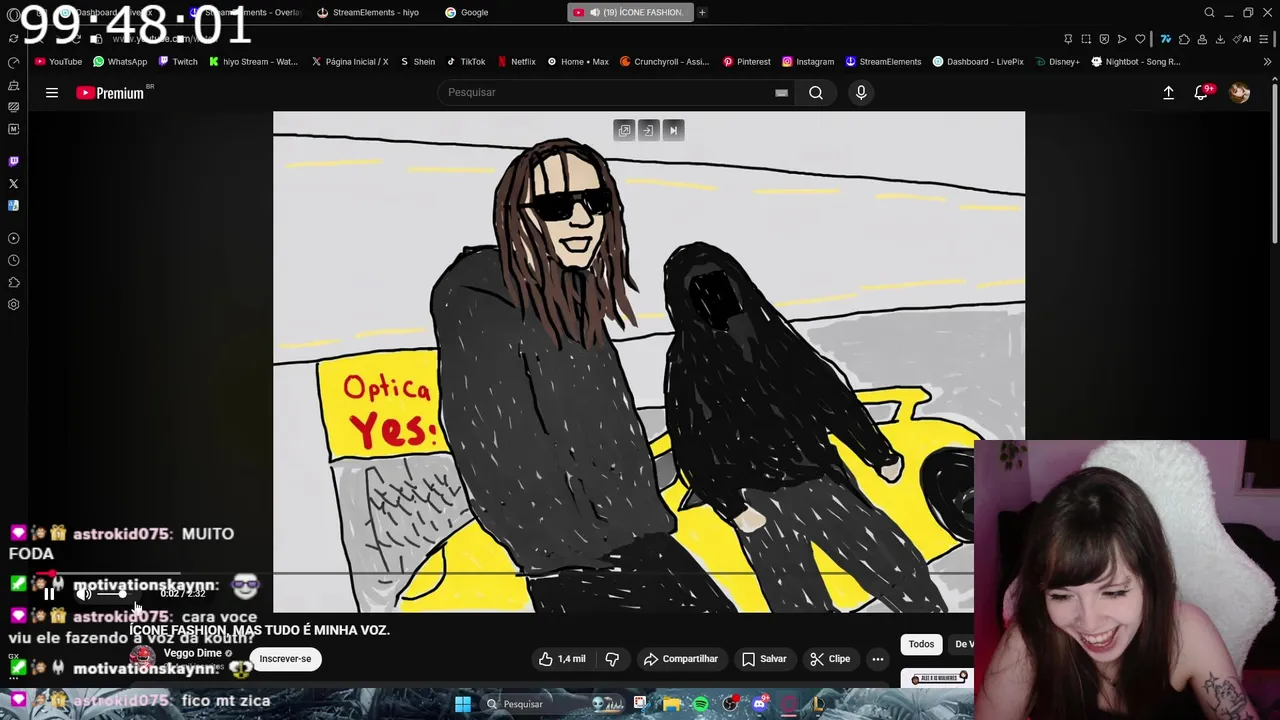Open File Explorer from the taskbar
The image size is (1280, 720).
click(x=671, y=704)
